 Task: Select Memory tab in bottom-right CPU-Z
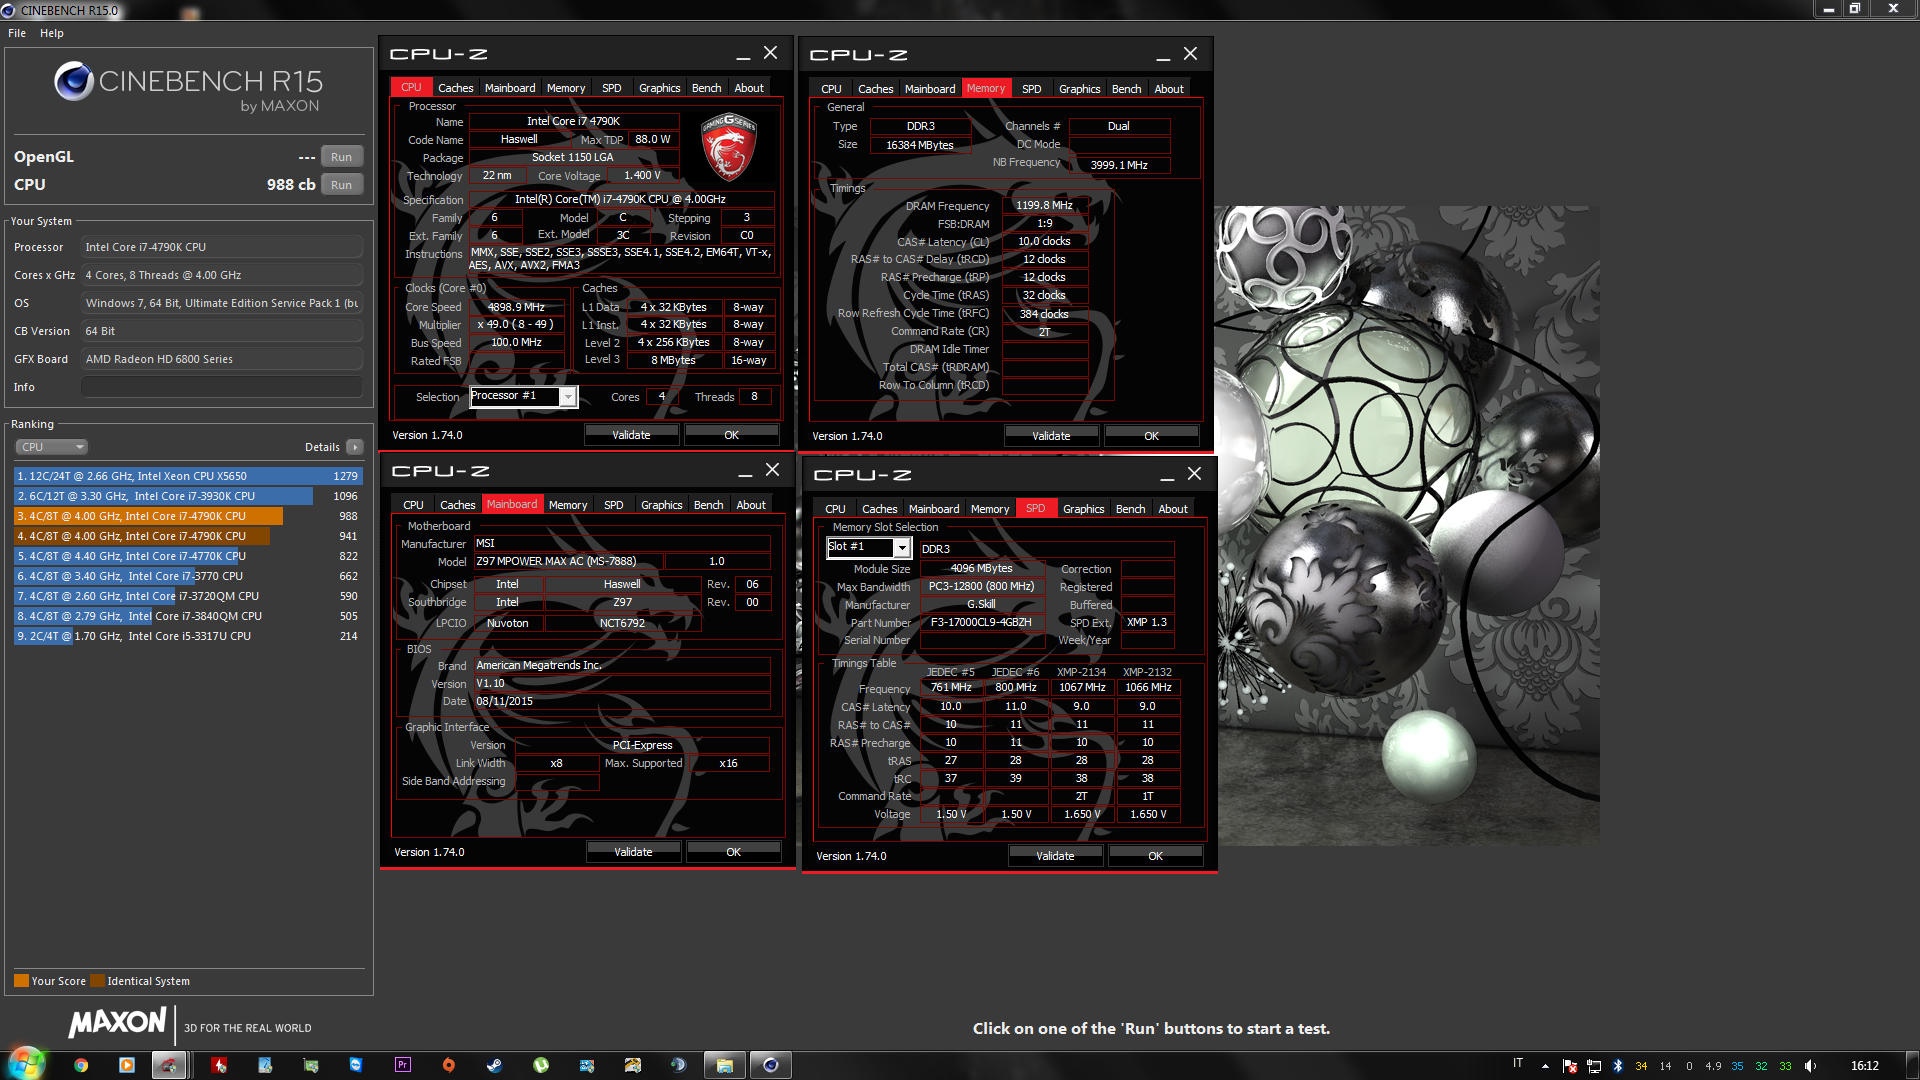click(990, 509)
